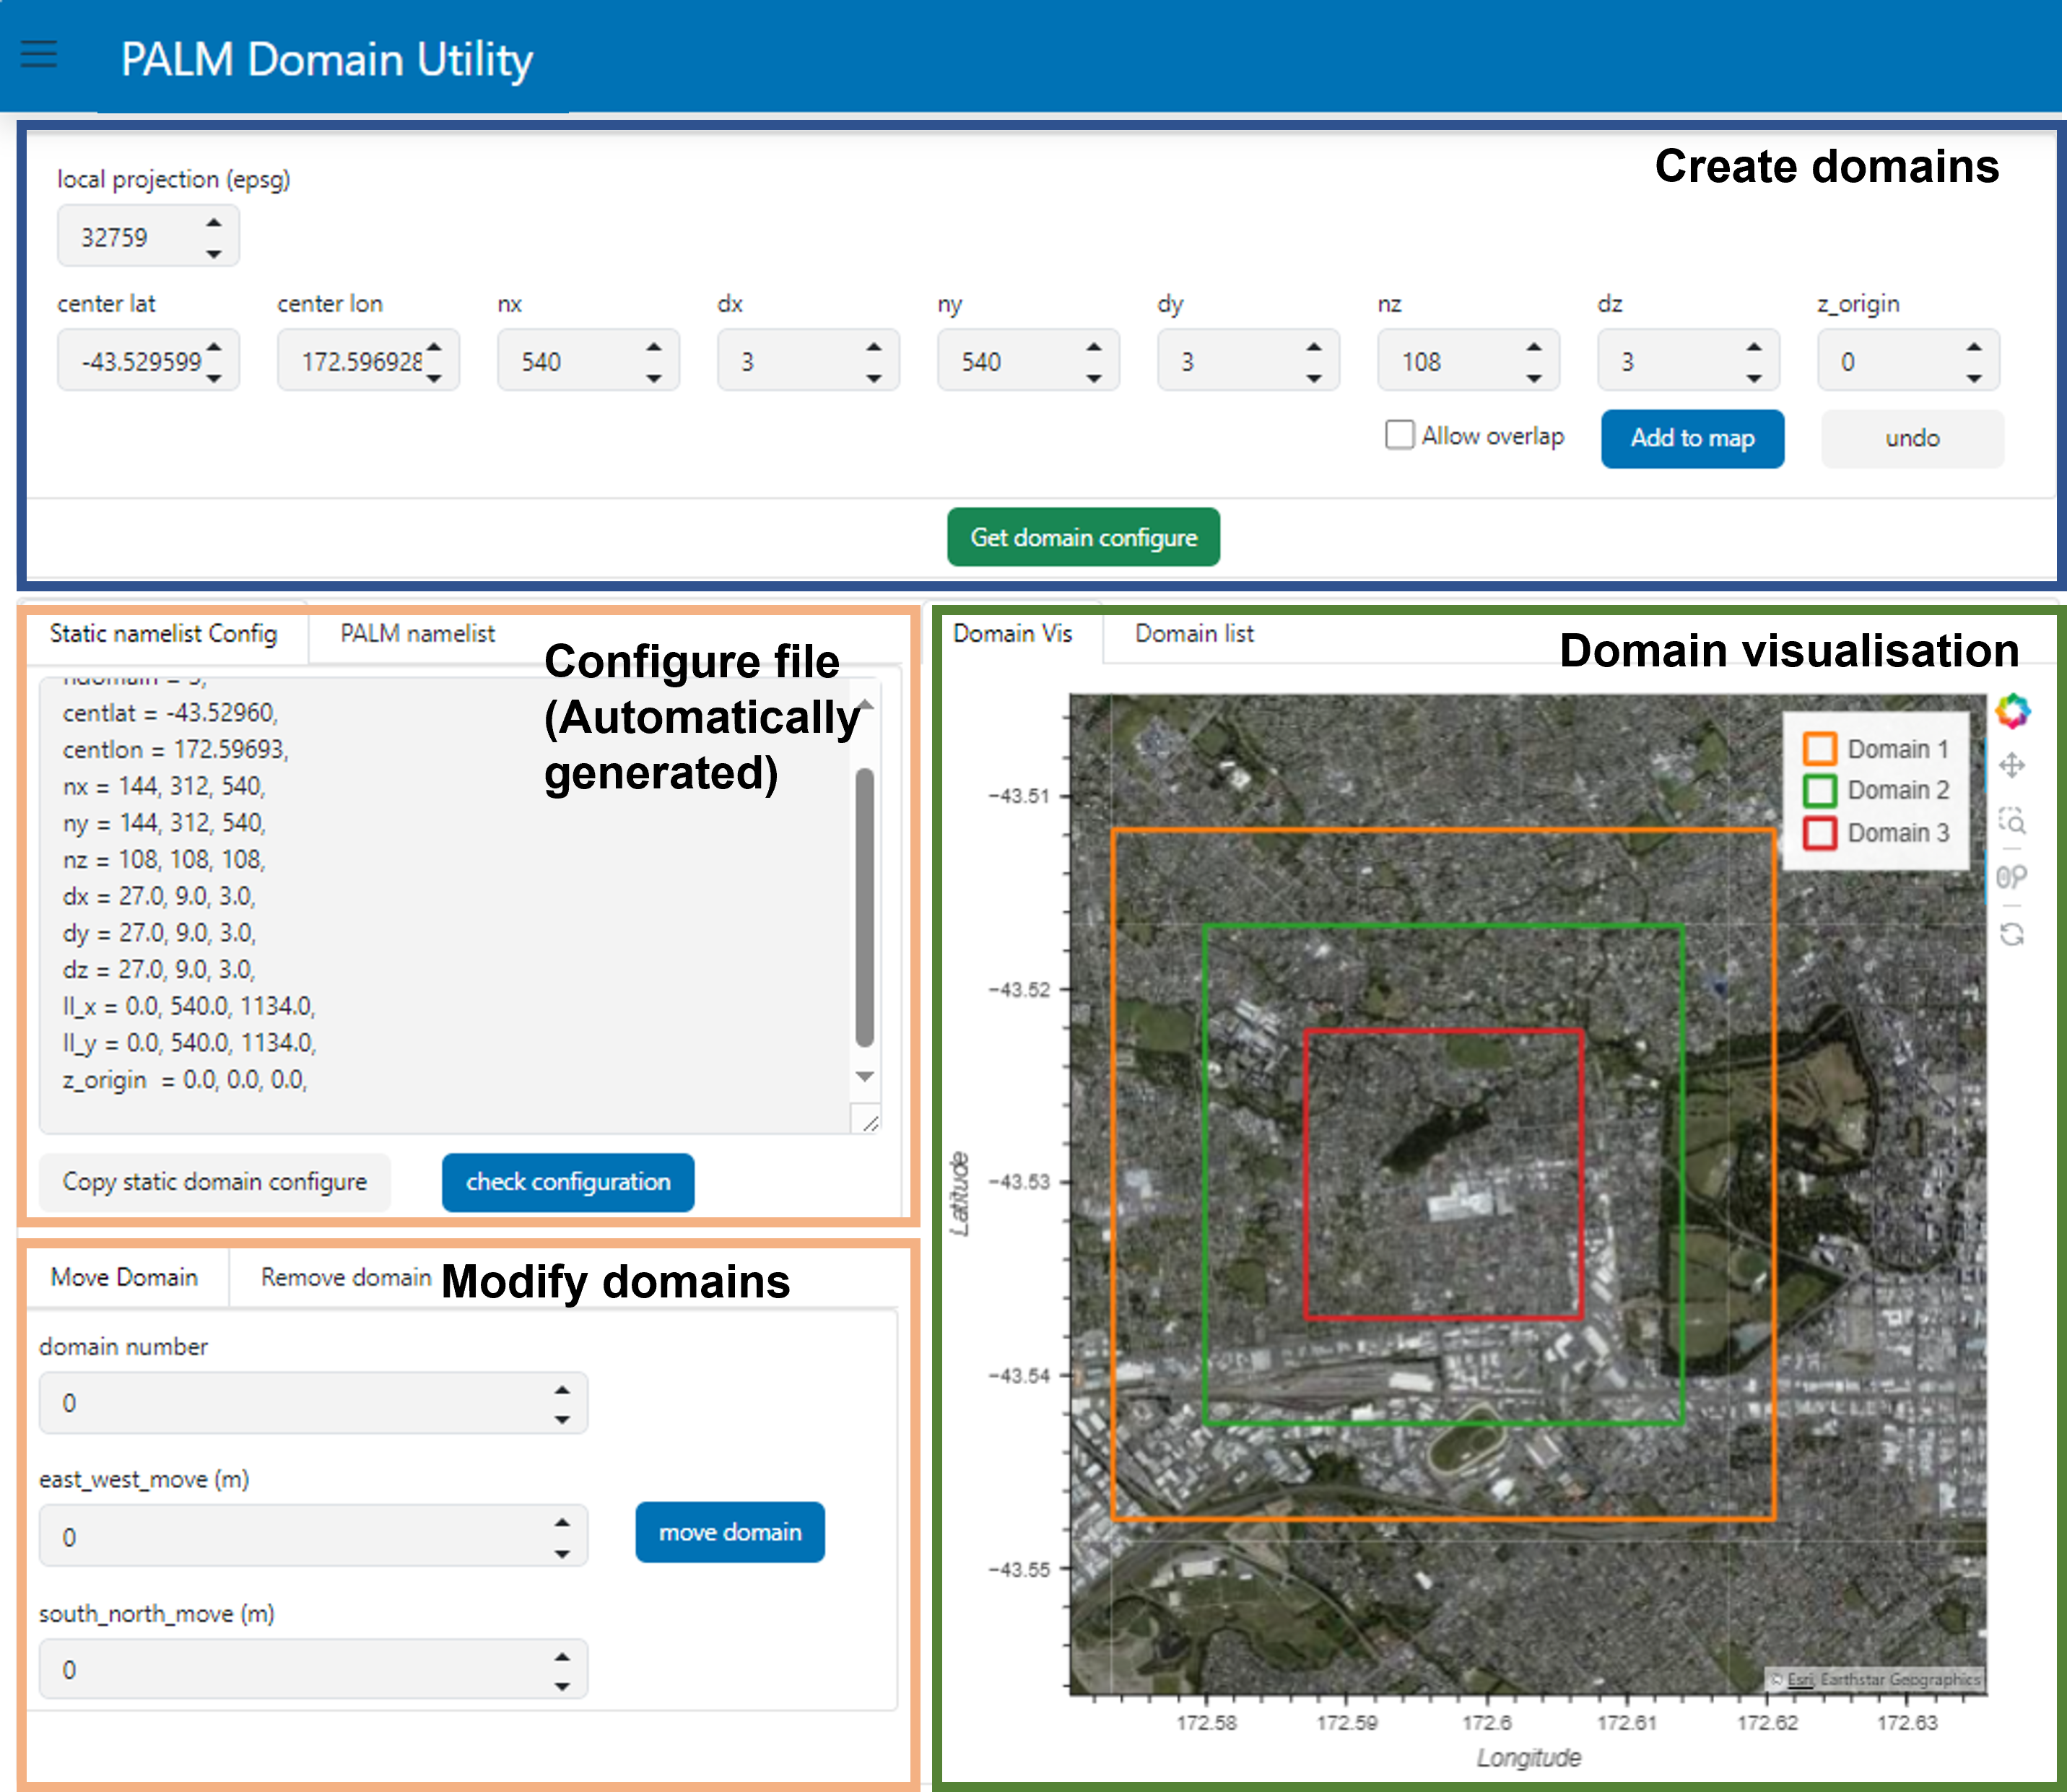The width and height of the screenshot is (2067, 1792).
Task: Switch to the Remove domain tab
Action: point(345,1277)
